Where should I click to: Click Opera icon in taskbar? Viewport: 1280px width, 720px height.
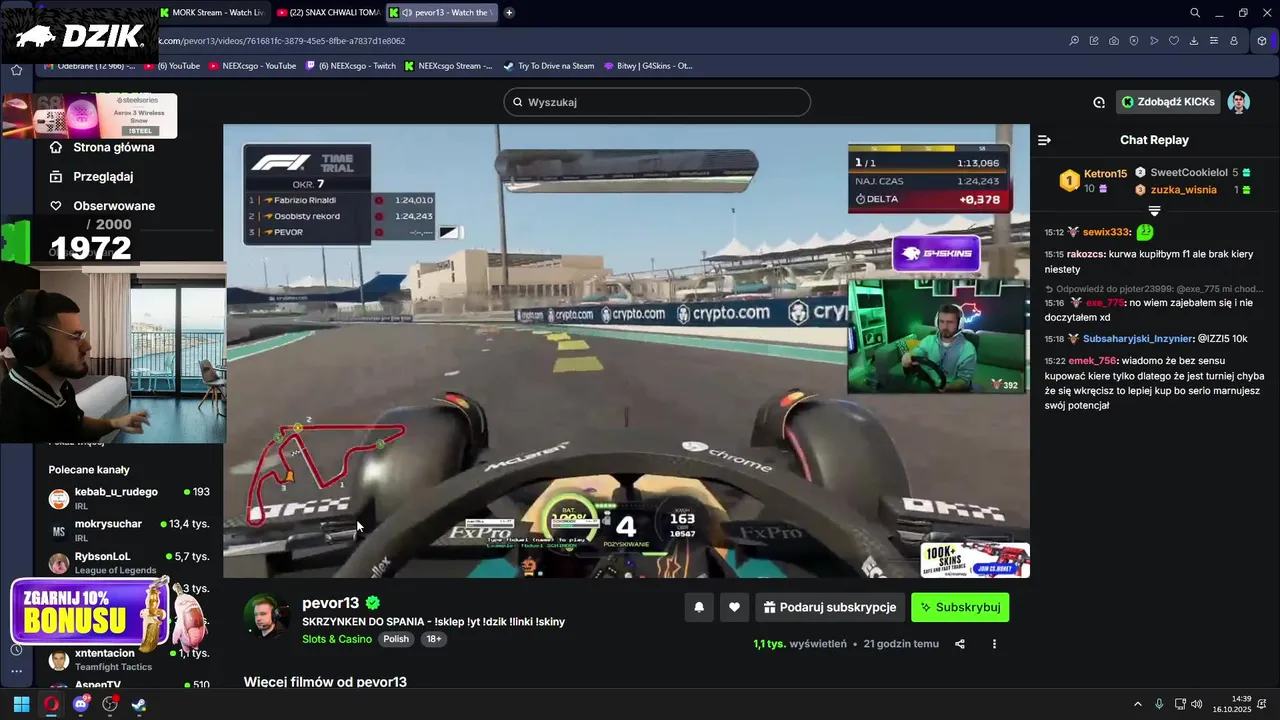point(51,704)
